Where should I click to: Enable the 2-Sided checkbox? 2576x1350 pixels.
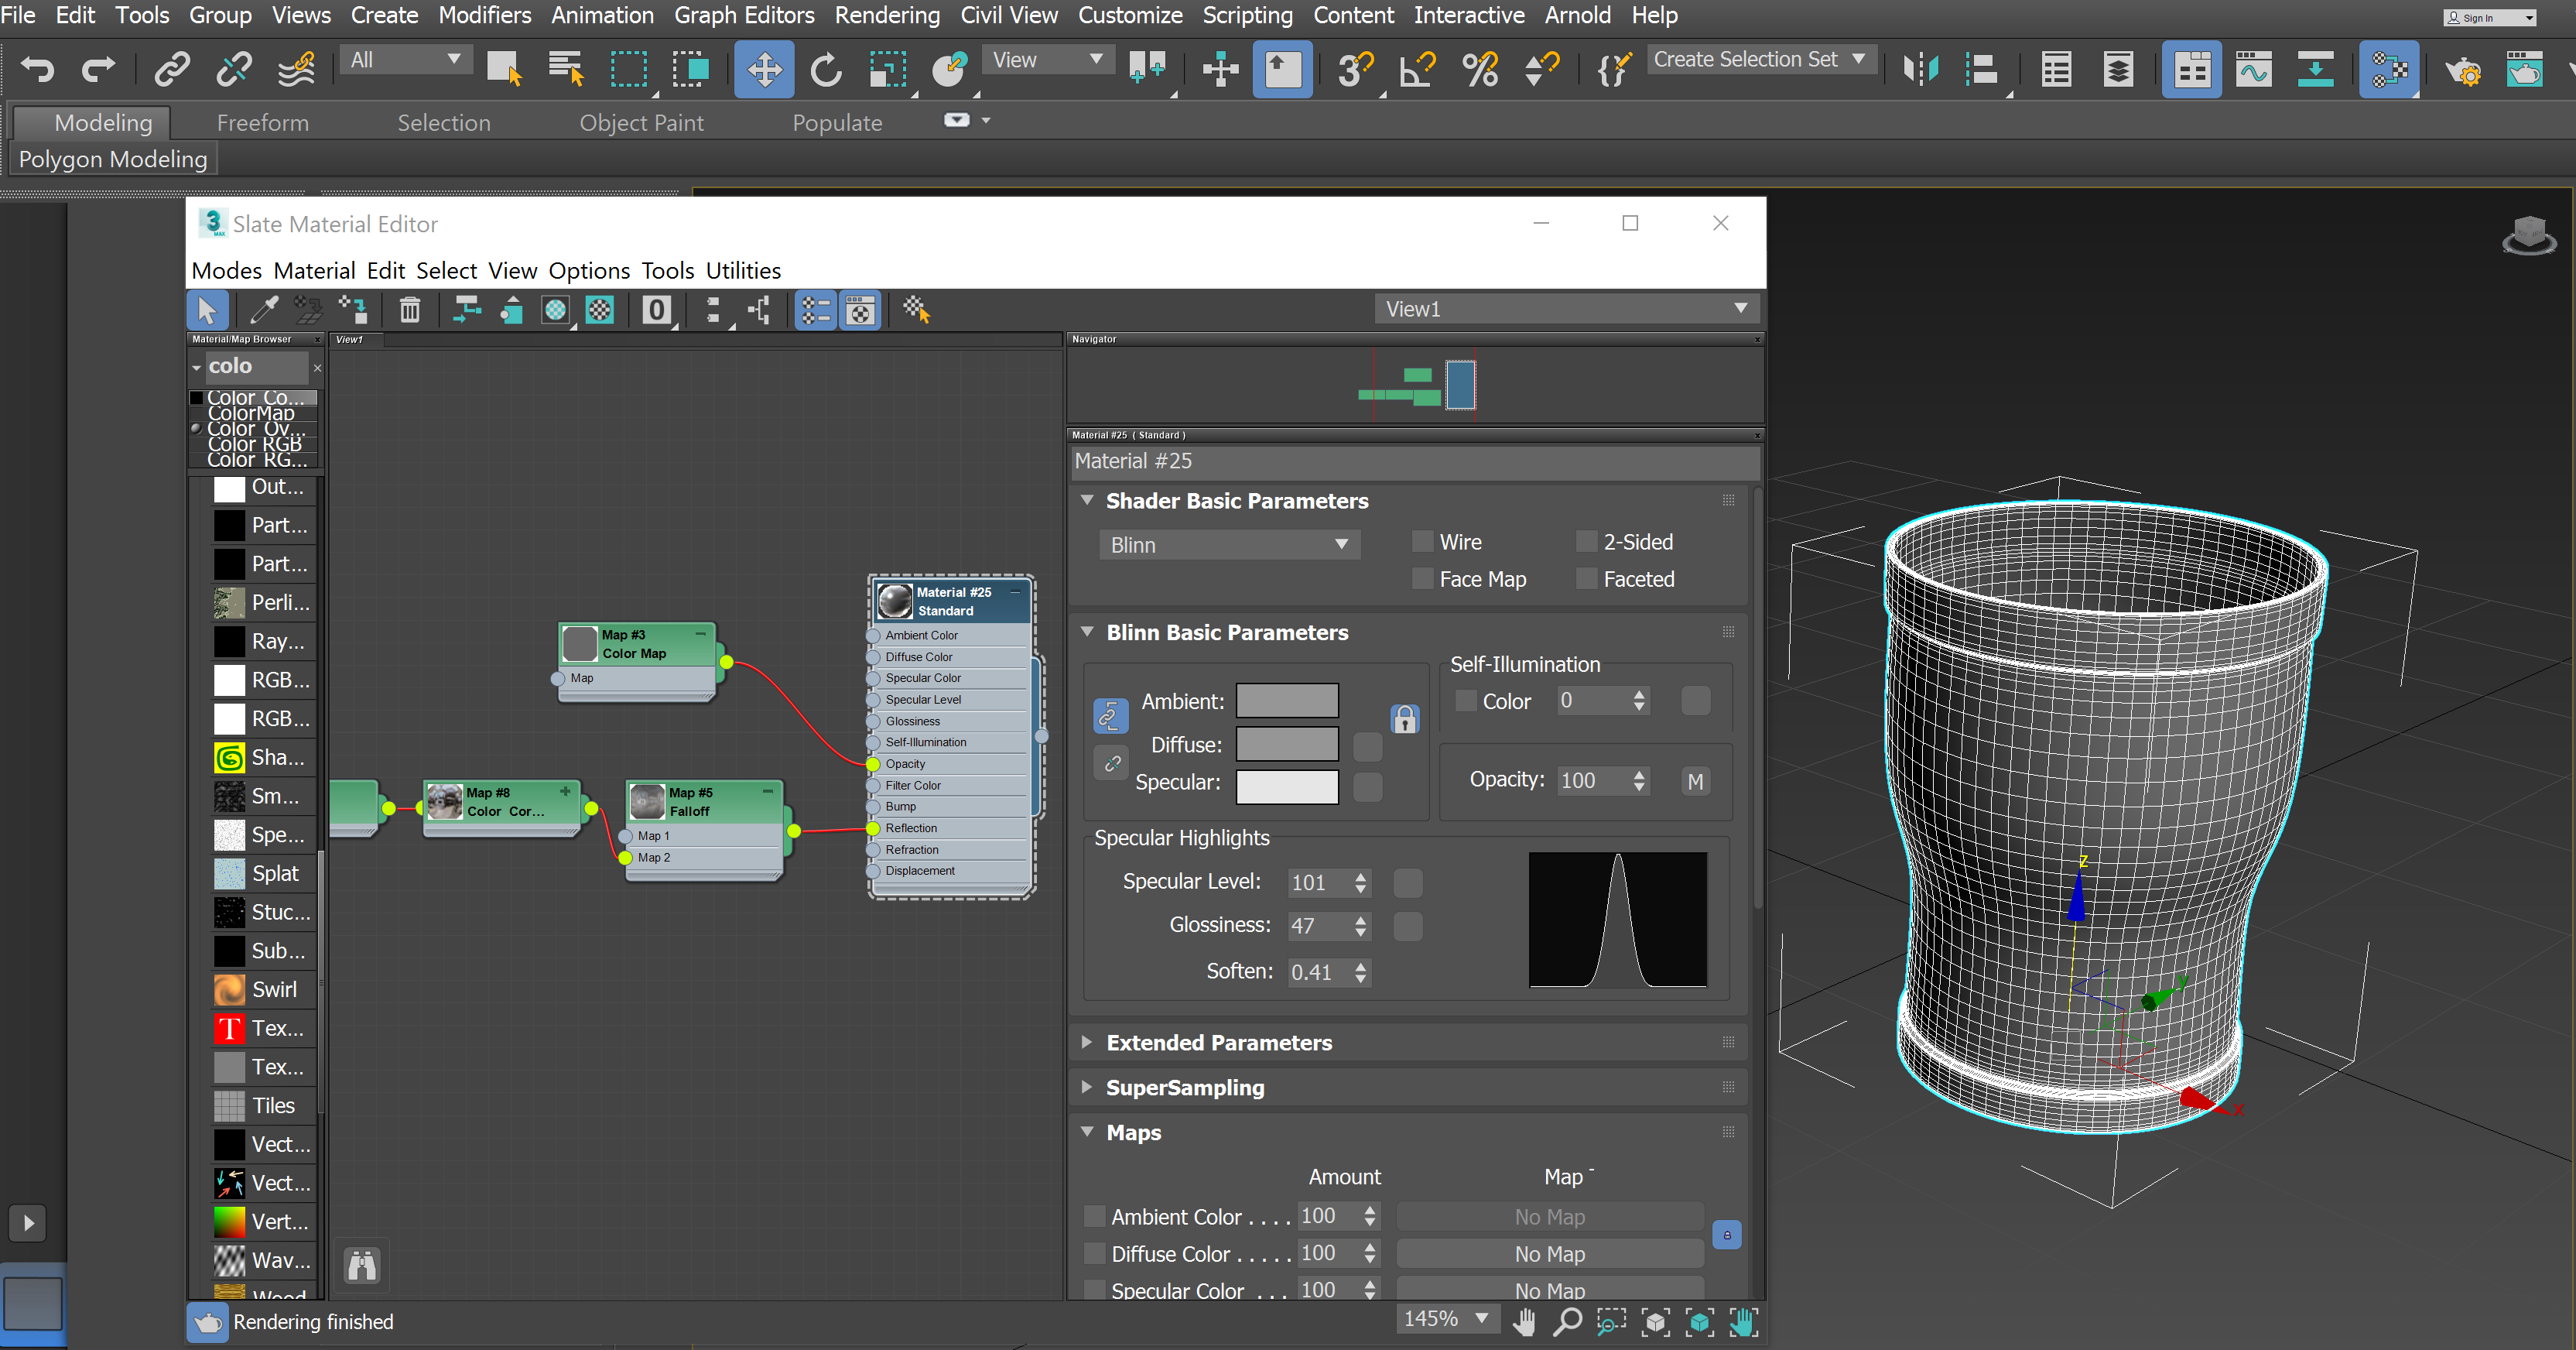[x=1586, y=541]
